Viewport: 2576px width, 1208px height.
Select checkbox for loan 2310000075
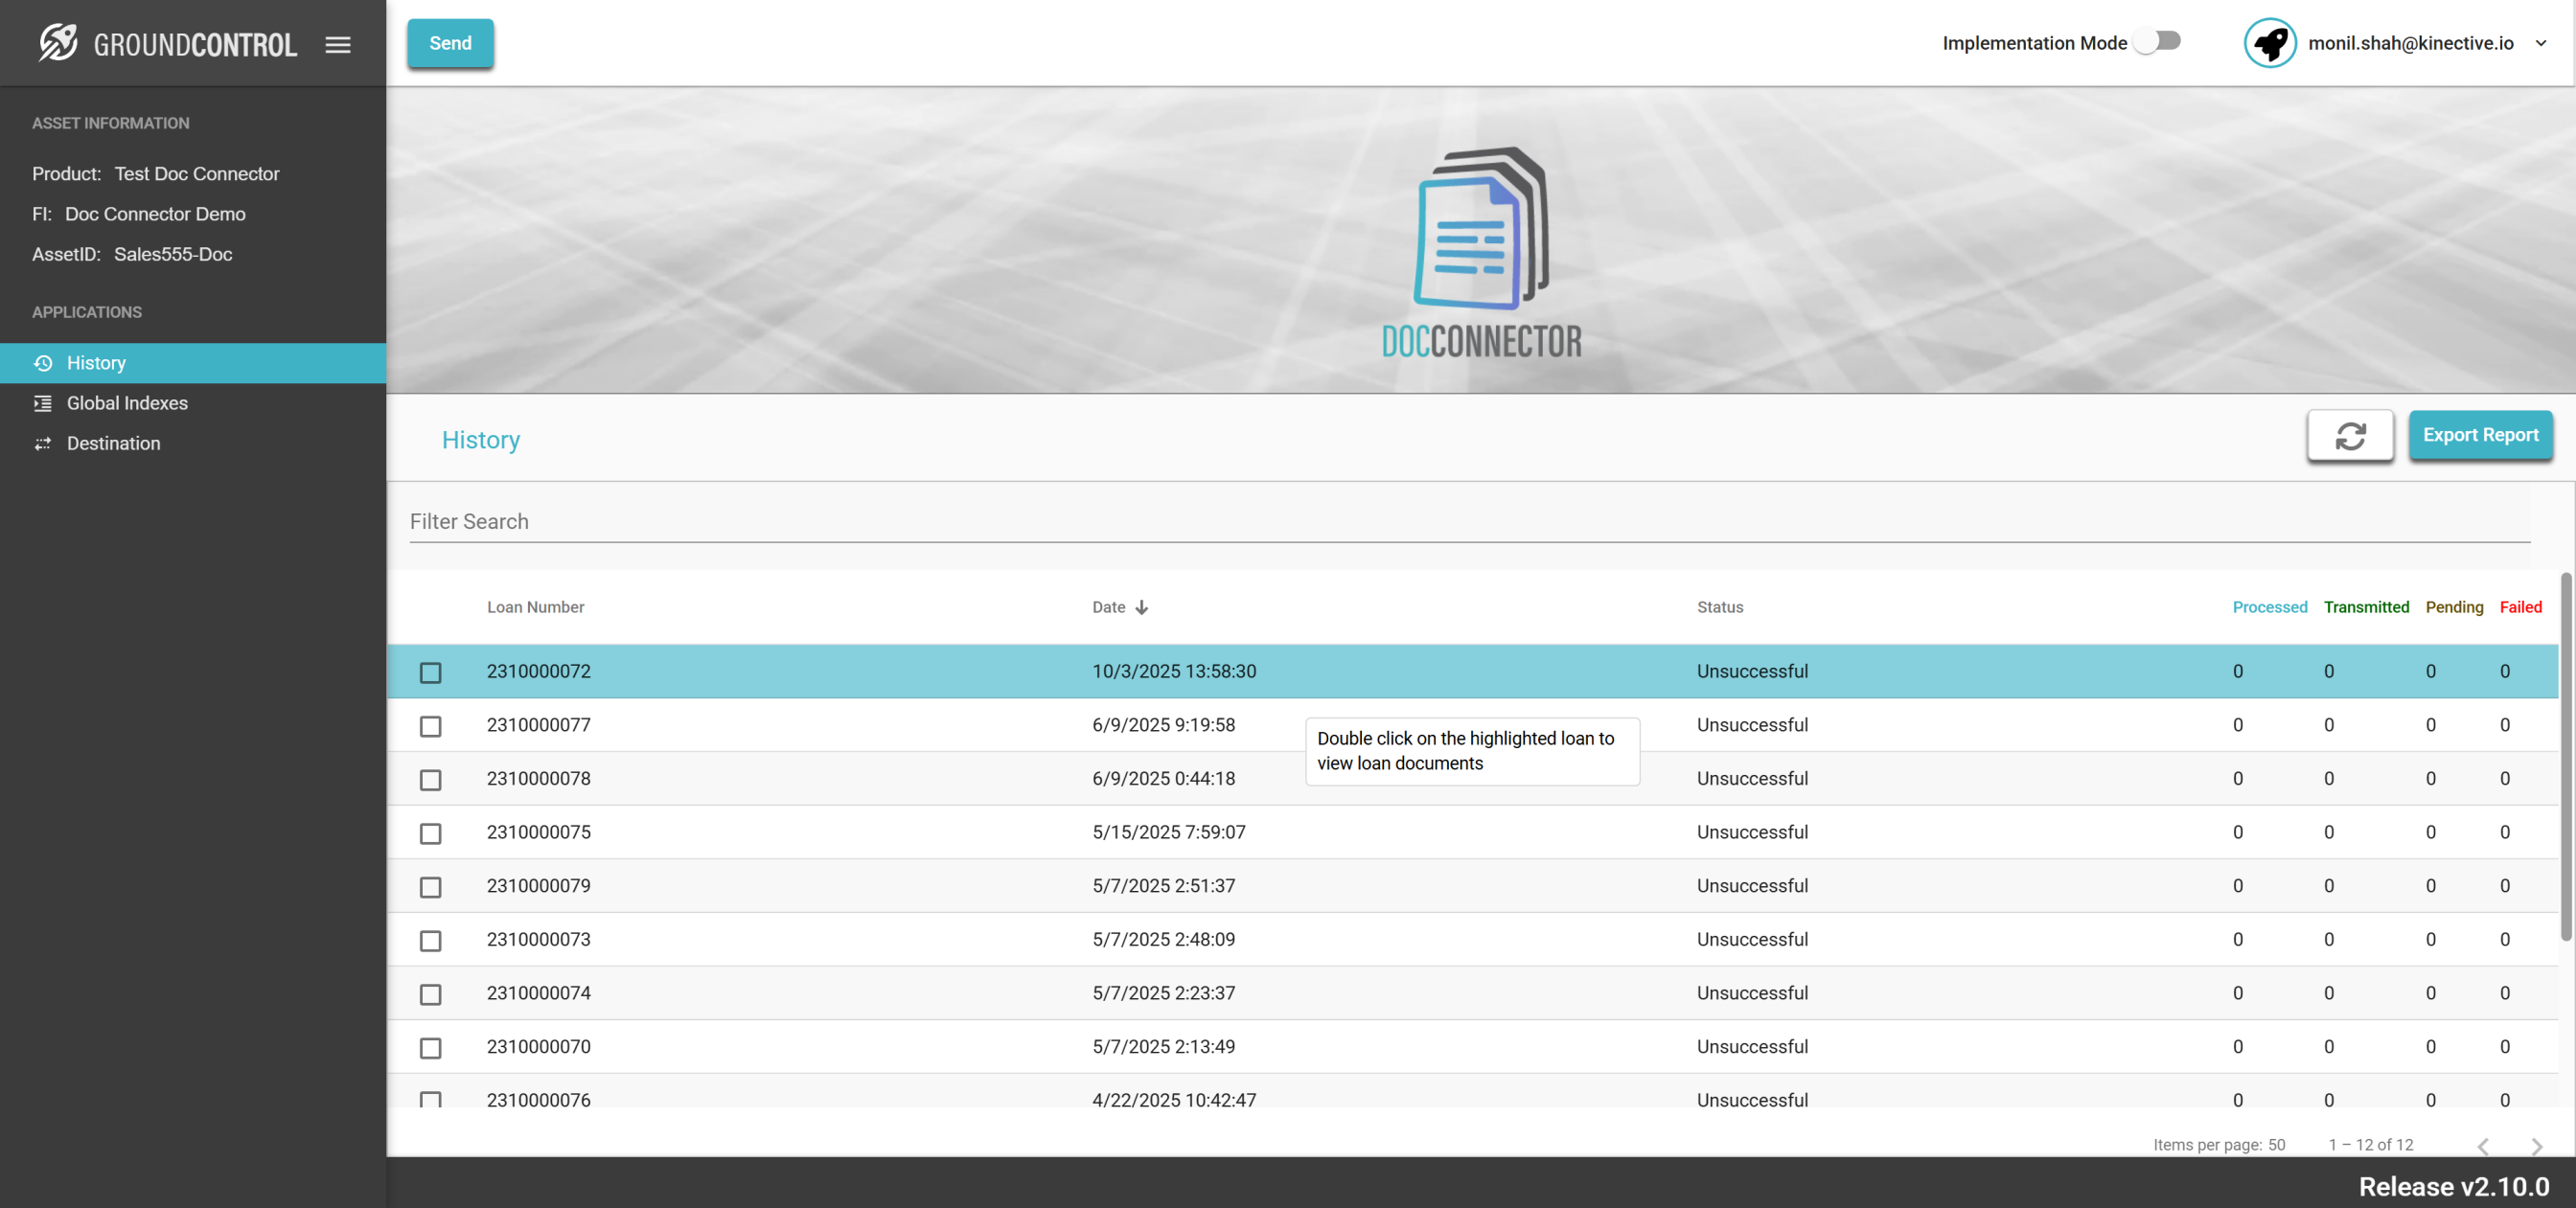[x=430, y=833]
